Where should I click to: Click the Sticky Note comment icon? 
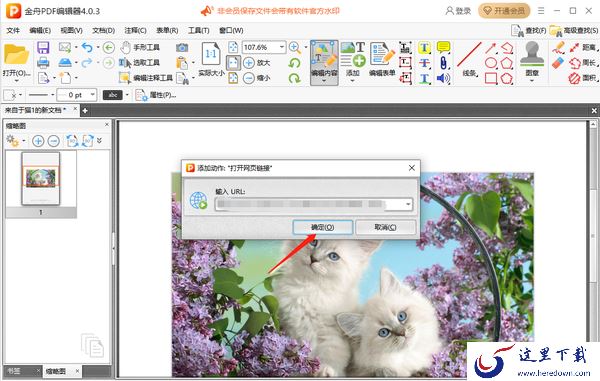tap(443, 47)
